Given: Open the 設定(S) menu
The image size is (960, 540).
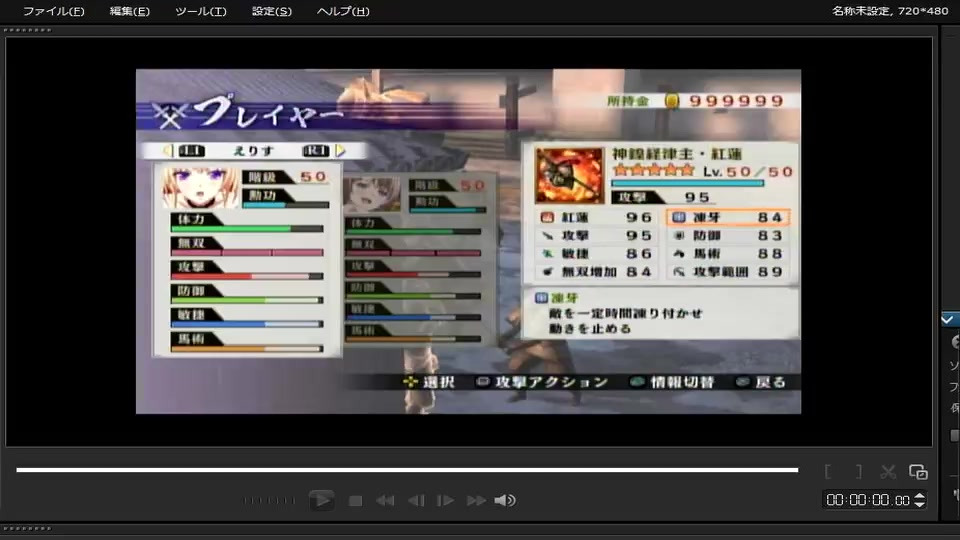Looking at the screenshot, I should 272,11.
